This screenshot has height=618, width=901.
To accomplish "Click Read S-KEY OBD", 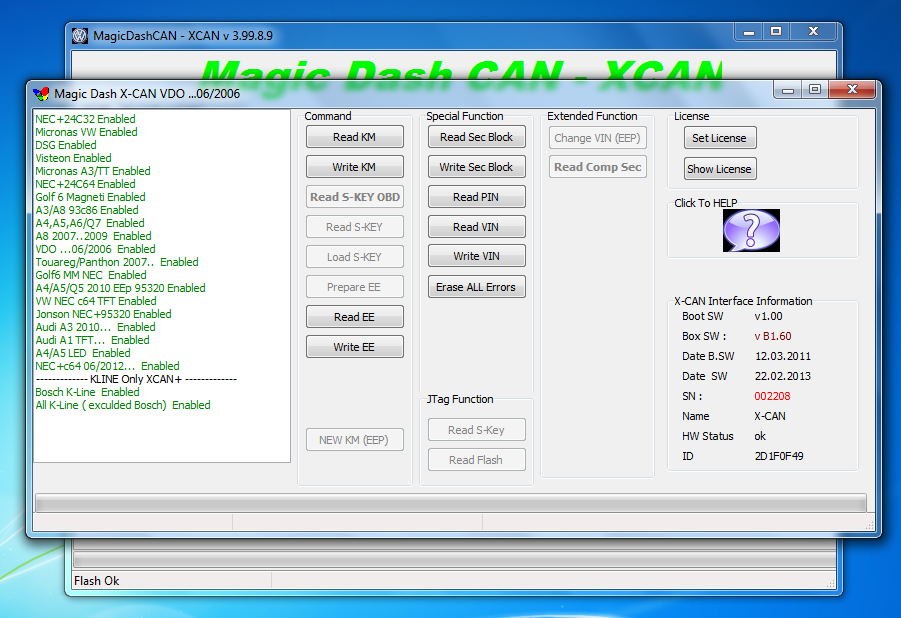I will pyautogui.click(x=354, y=196).
